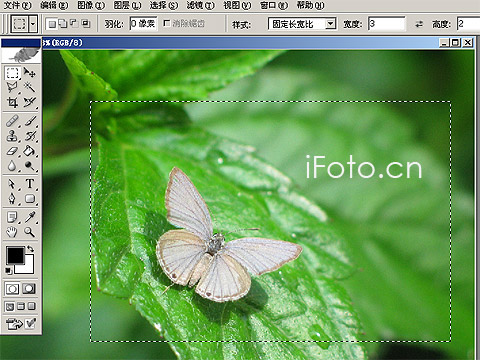Select the Eyedropper tool
This screenshot has height=360, width=480.
[x=29, y=217]
